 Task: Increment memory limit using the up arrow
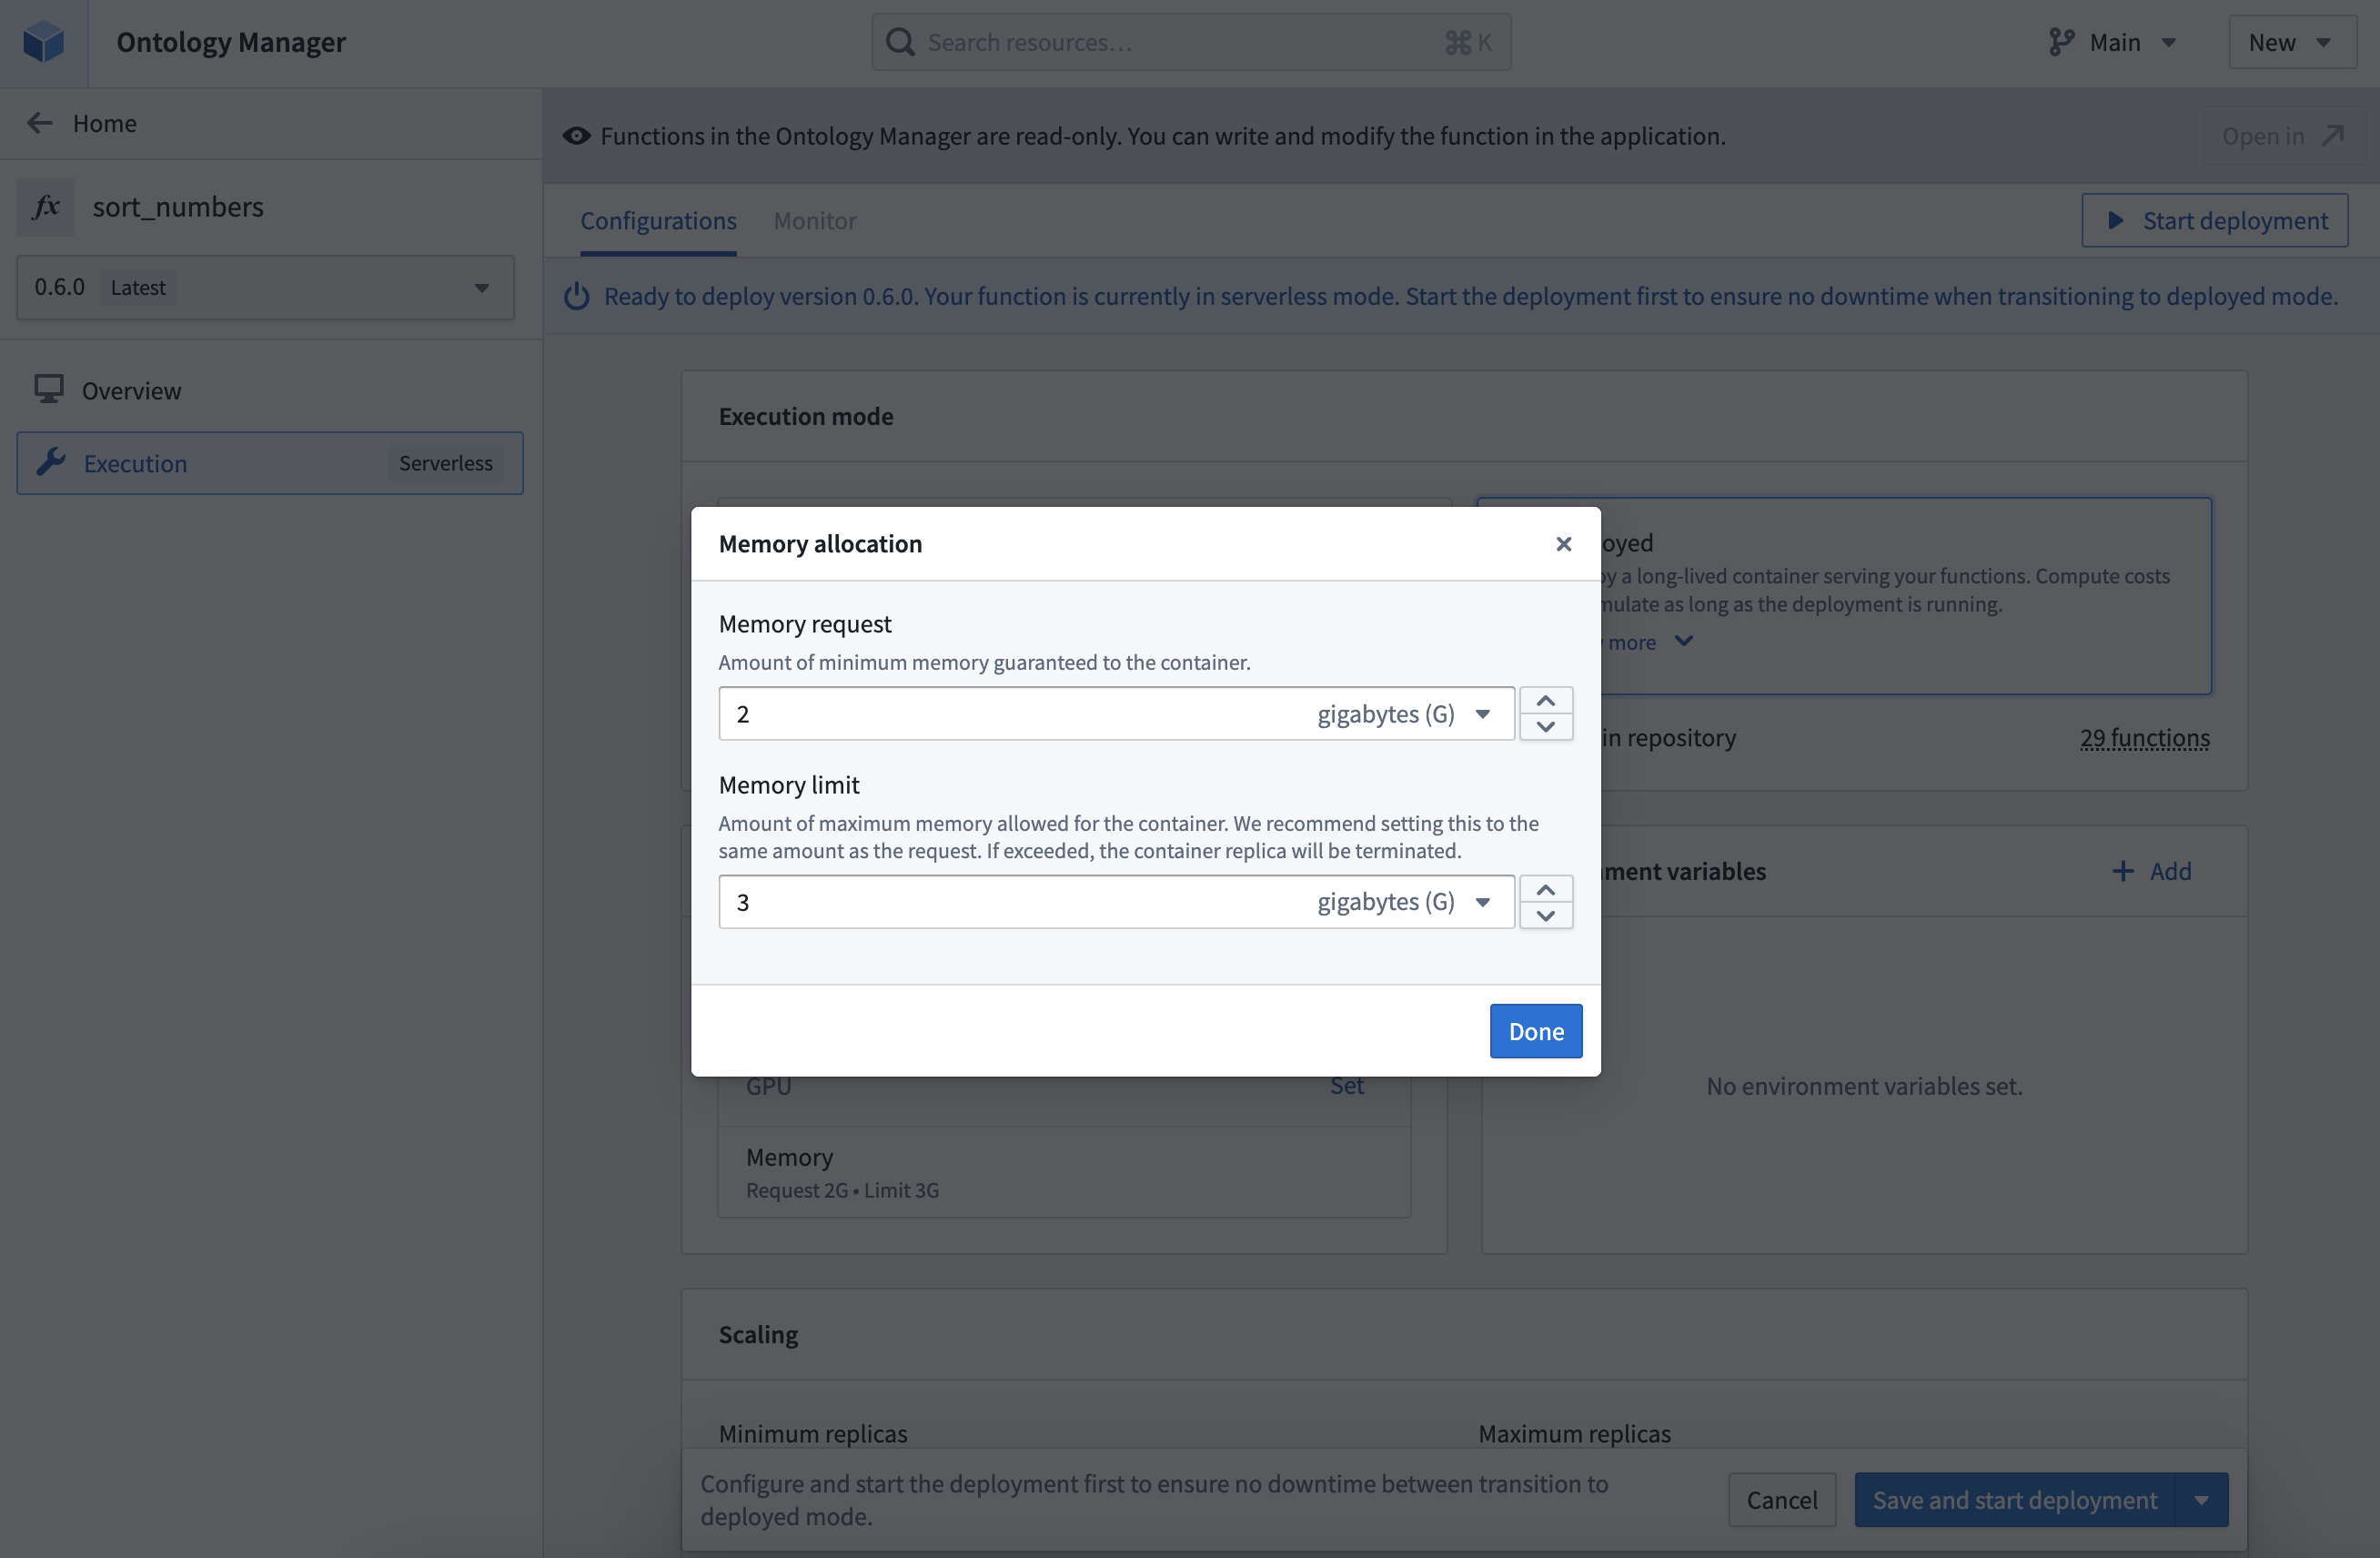tap(1545, 889)
